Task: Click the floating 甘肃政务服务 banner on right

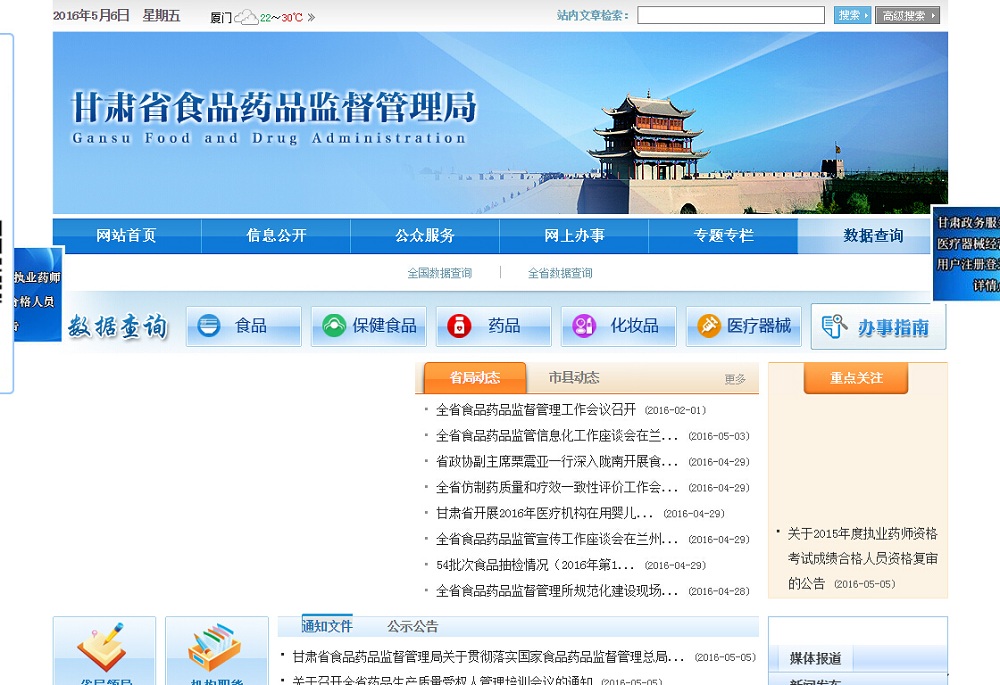Action: (966, 253)
